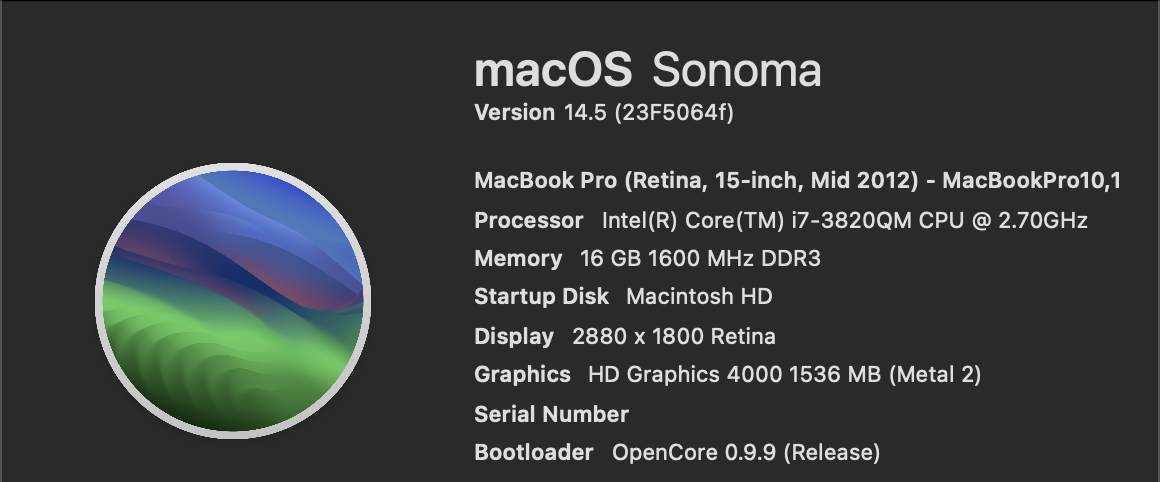Click the Memory label

(x=518, y=258)
